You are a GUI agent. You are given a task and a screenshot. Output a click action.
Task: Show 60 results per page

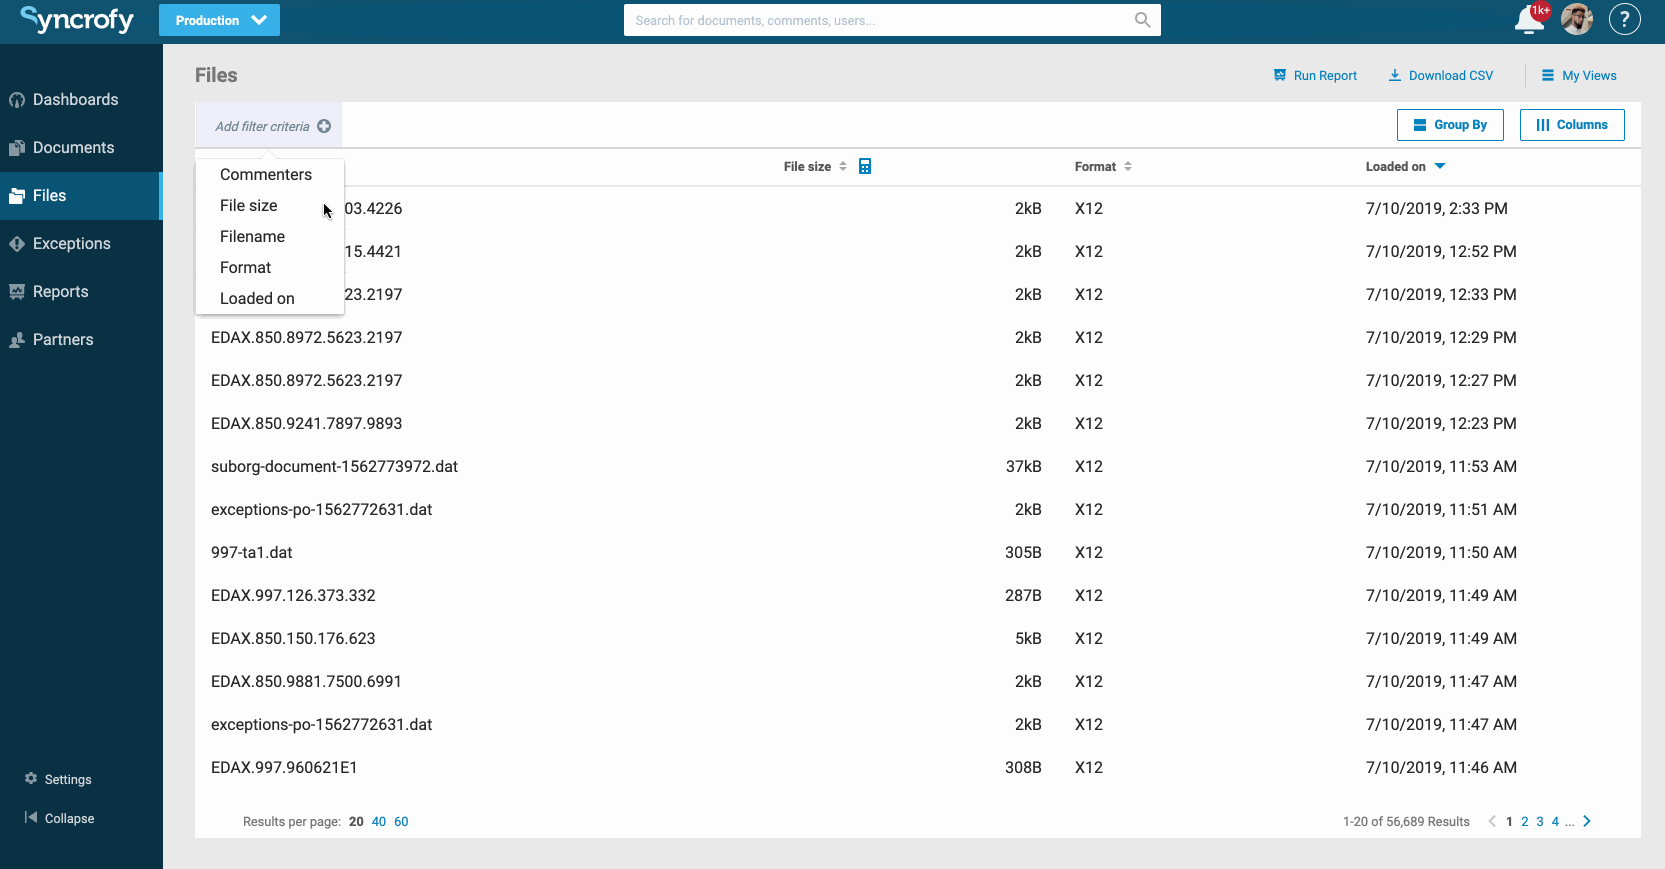(401, 822)
